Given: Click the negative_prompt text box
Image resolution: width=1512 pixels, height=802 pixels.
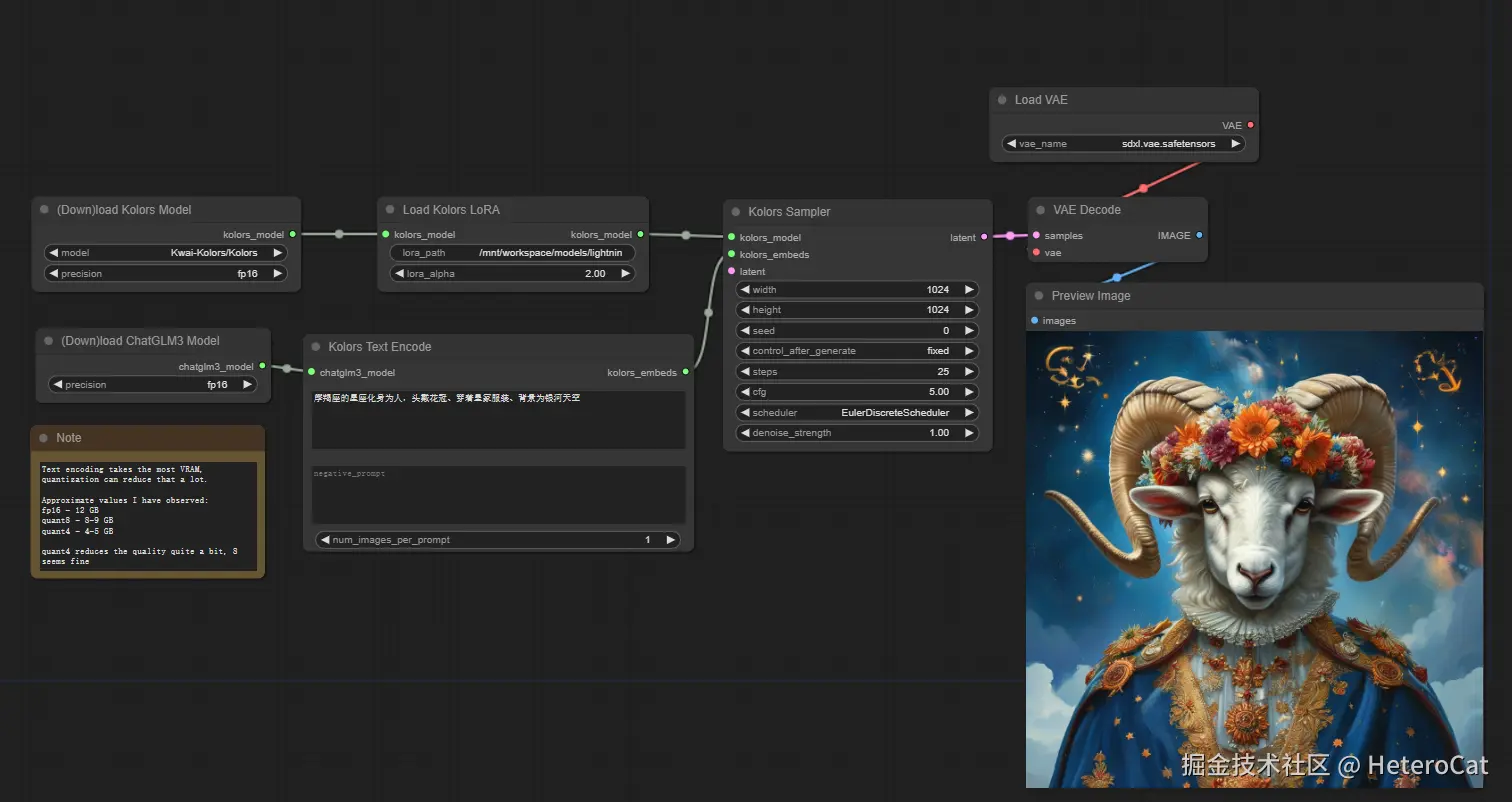Looking at the screenshot, I should [x=498, y=494].
